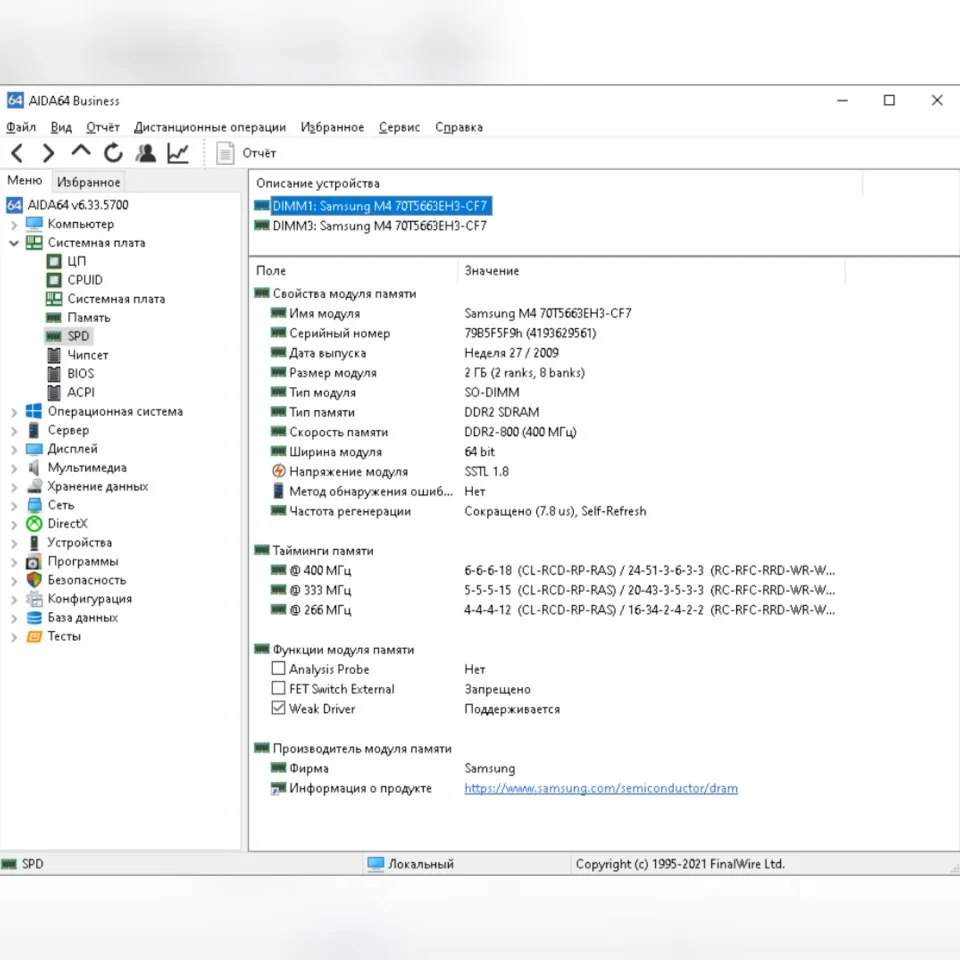
Task: Click the DirectX Xbox icon
Action: pos(34,524)
